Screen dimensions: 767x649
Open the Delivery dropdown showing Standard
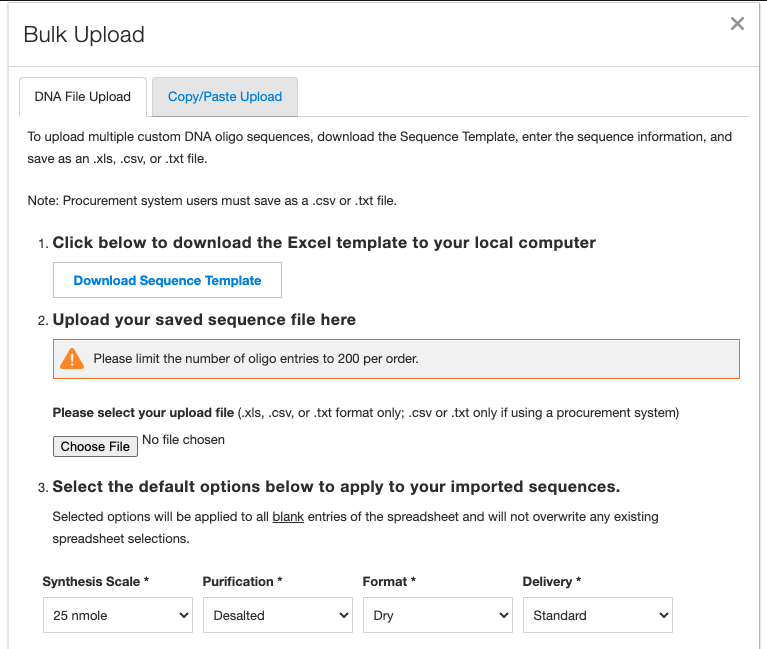[598, 615]
